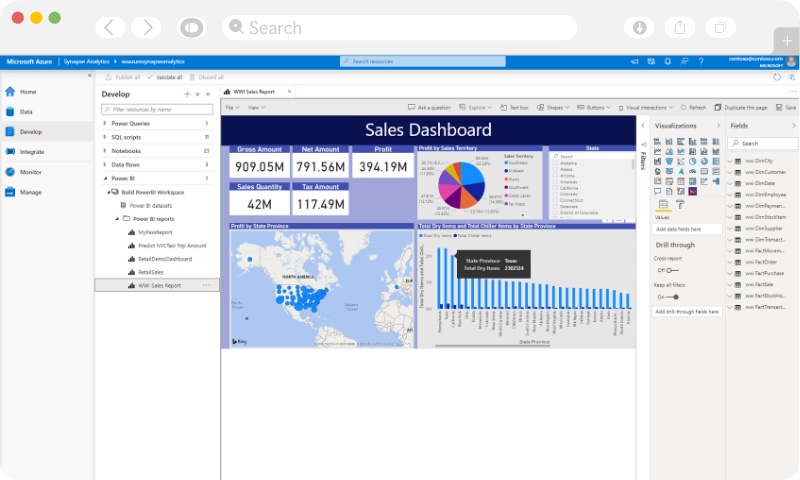Check the Alabama state checkbox

point(555,163)
